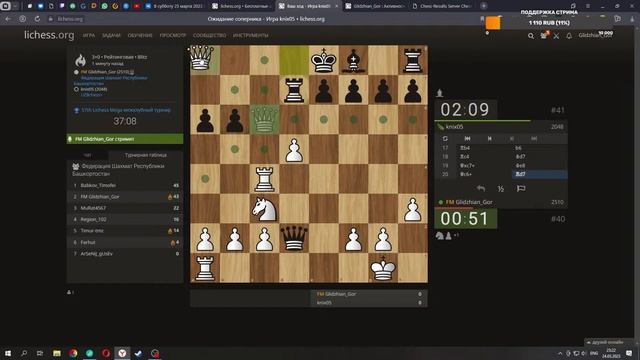This screenshot has width=640, height=360.
Task: Open white player FM Glidzhian_Gor in the game info
Action: click(107, 72)
